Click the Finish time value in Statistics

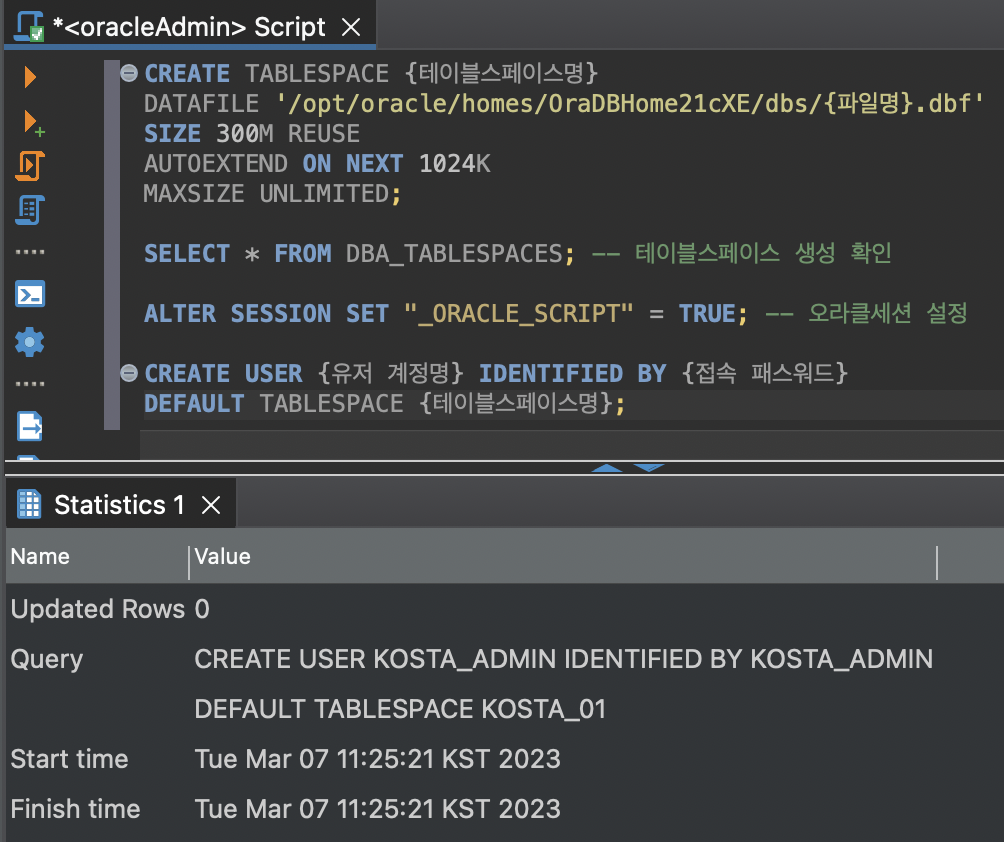pos(378,809)
